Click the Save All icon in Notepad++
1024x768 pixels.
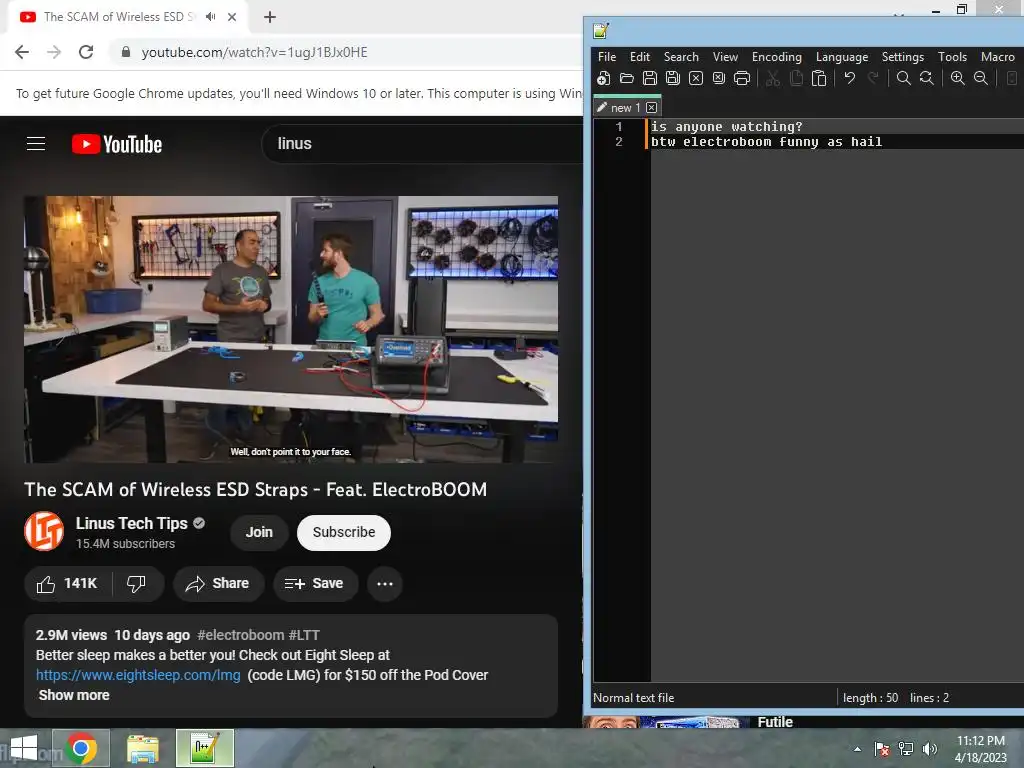673,78
